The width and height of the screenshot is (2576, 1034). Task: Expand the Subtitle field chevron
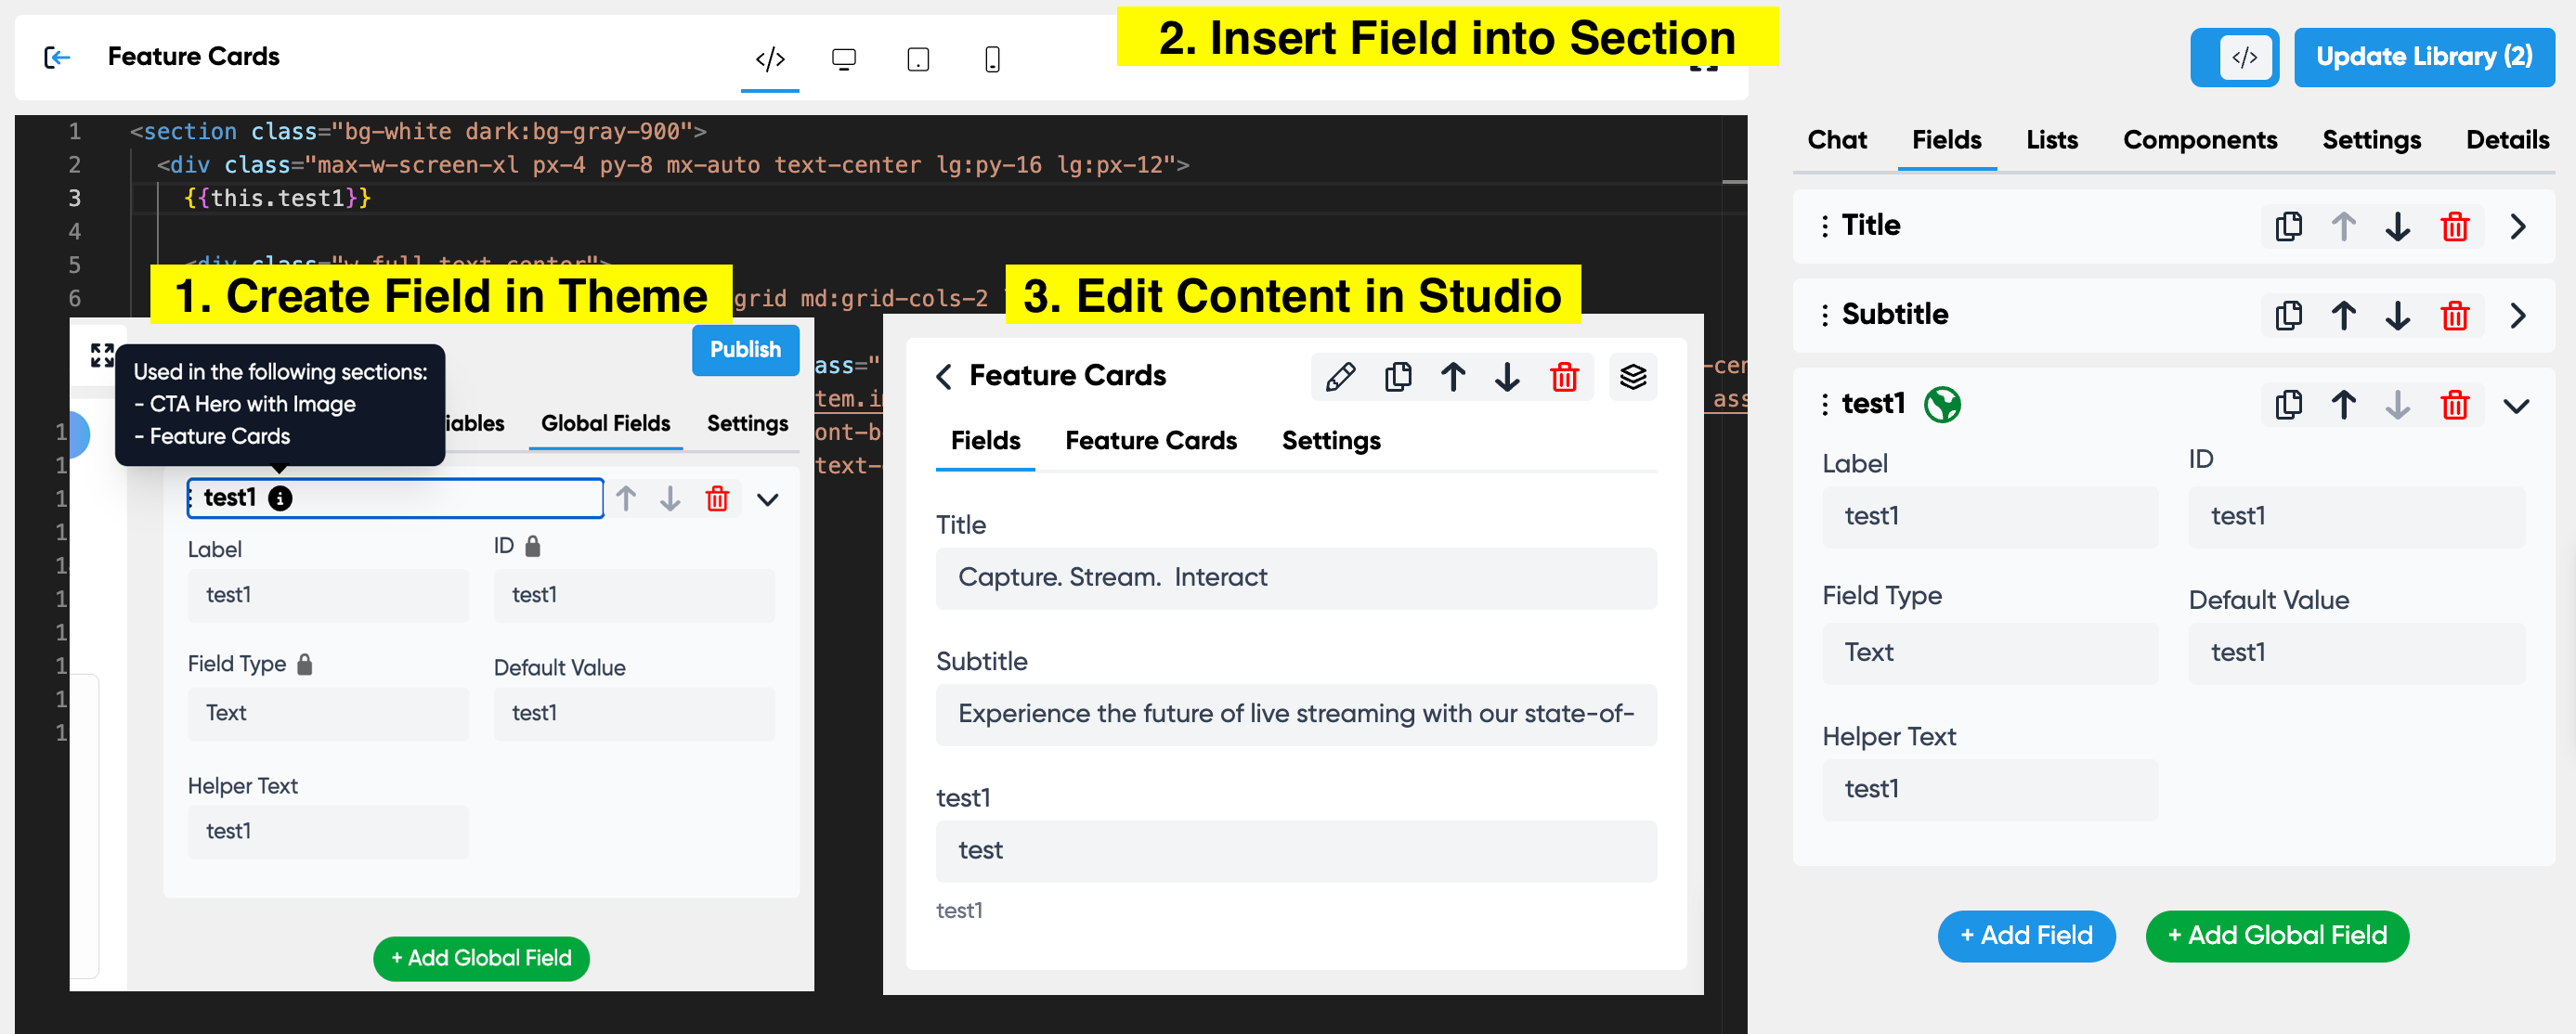point(2517,316)
